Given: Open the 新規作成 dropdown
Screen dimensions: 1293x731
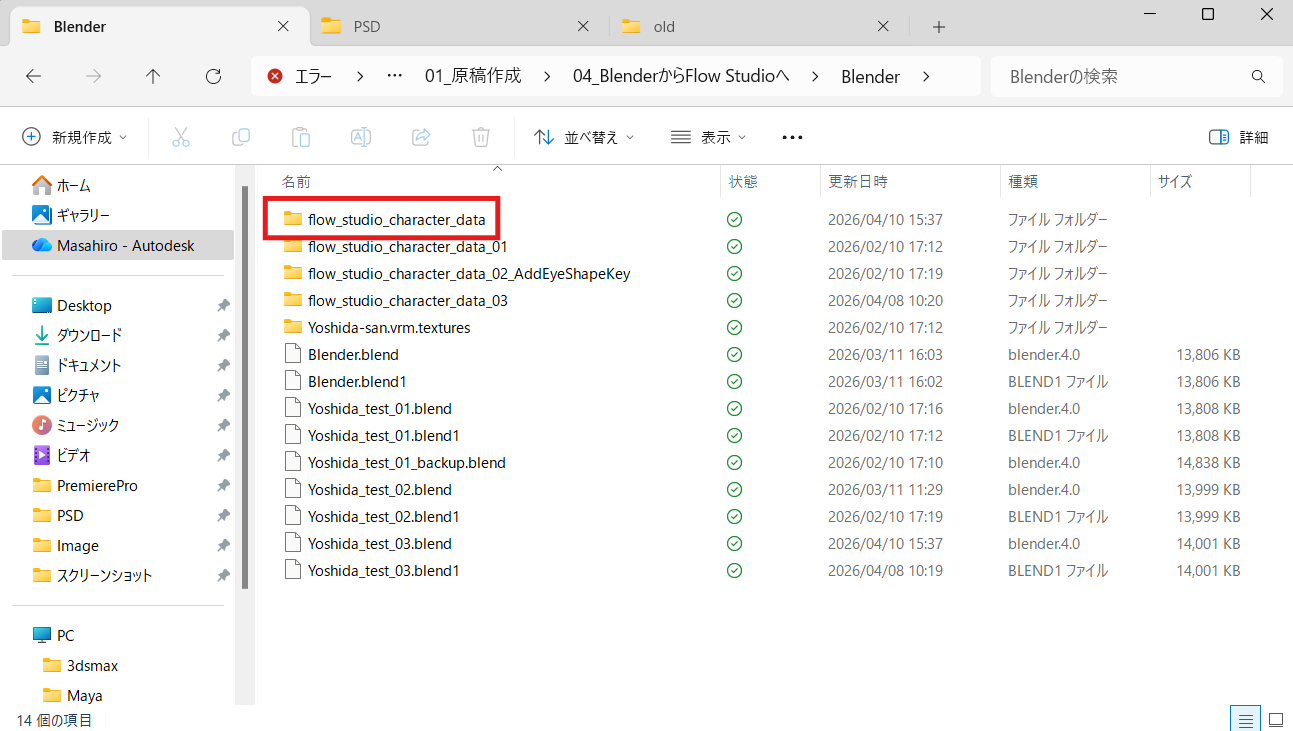Looking at the screenshot, I should [x=76, y=137].
